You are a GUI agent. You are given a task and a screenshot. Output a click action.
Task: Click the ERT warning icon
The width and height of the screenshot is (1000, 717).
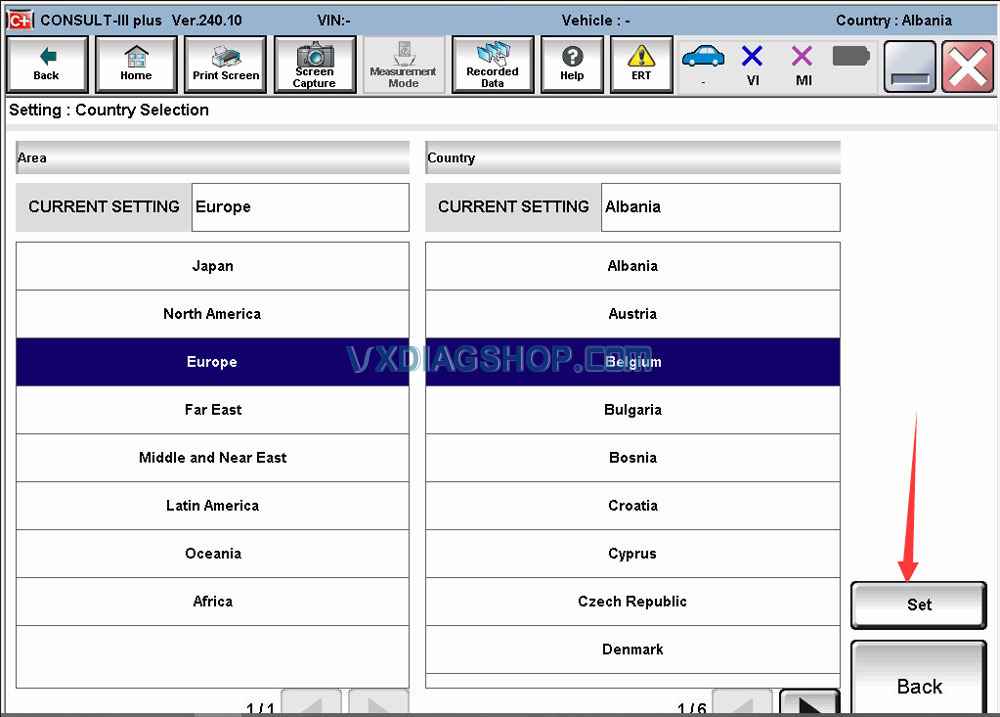[641, 64]
